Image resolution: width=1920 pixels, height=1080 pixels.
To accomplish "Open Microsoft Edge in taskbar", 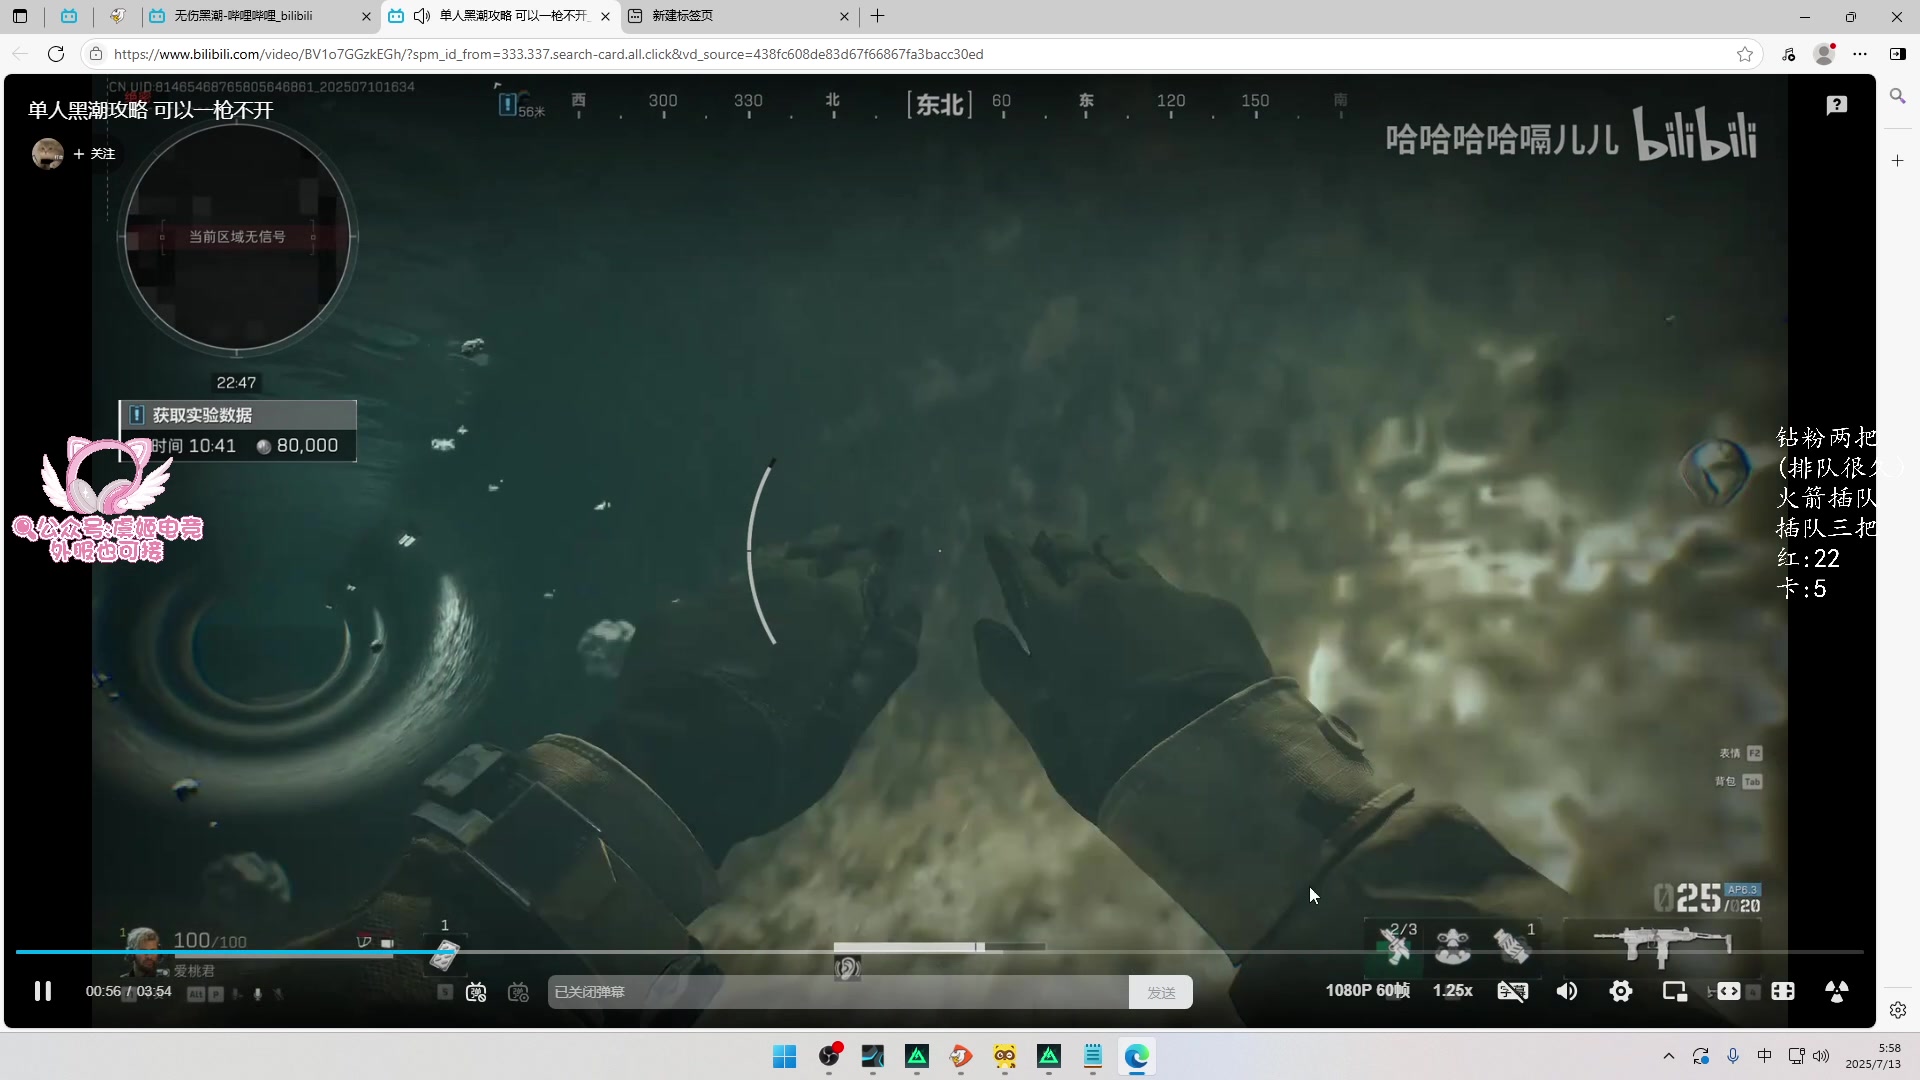I will point(1137,1056).
